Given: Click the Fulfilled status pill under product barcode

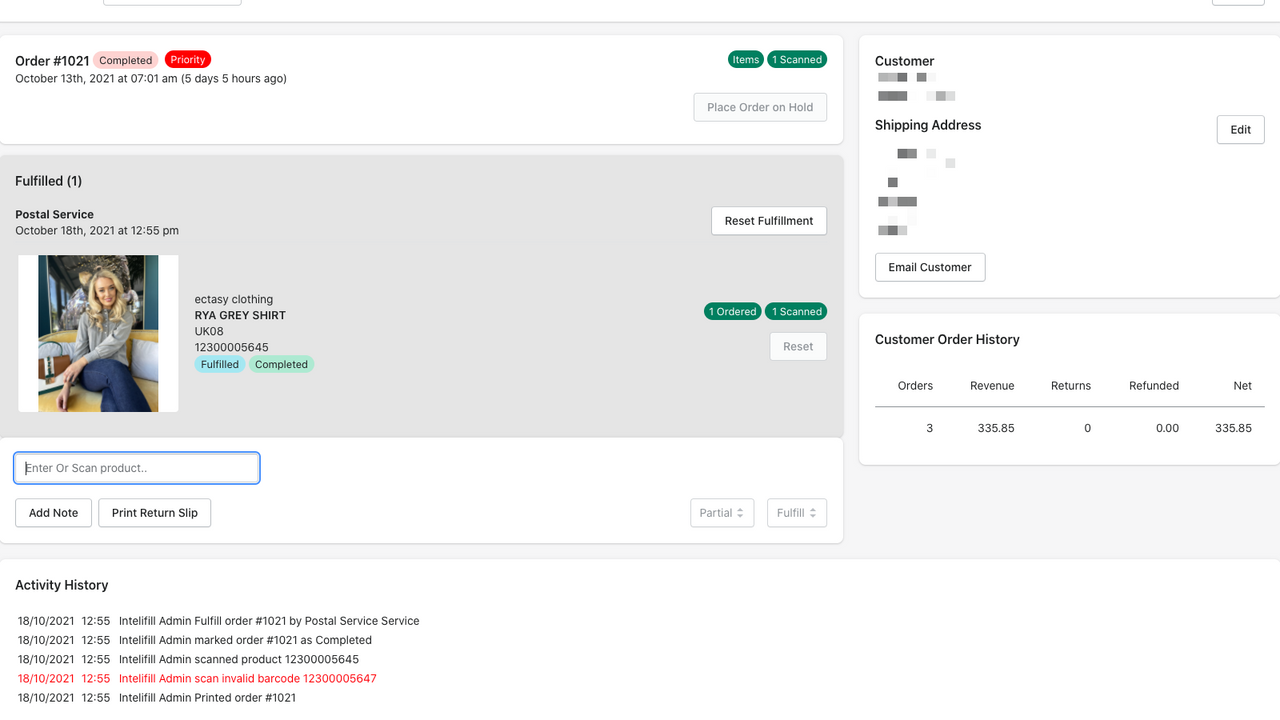Looking at the screenshot, I should tap(219, 364).
